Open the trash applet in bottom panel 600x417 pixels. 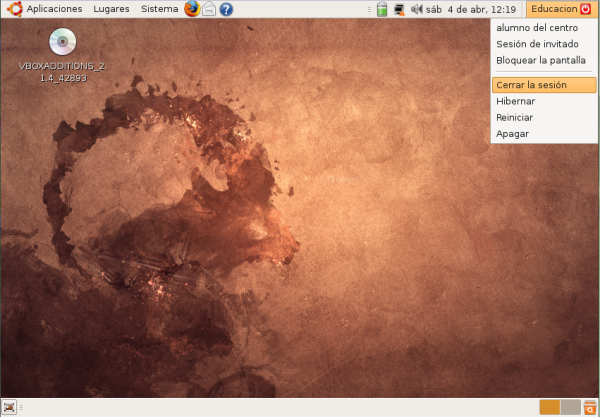(590, 407)
